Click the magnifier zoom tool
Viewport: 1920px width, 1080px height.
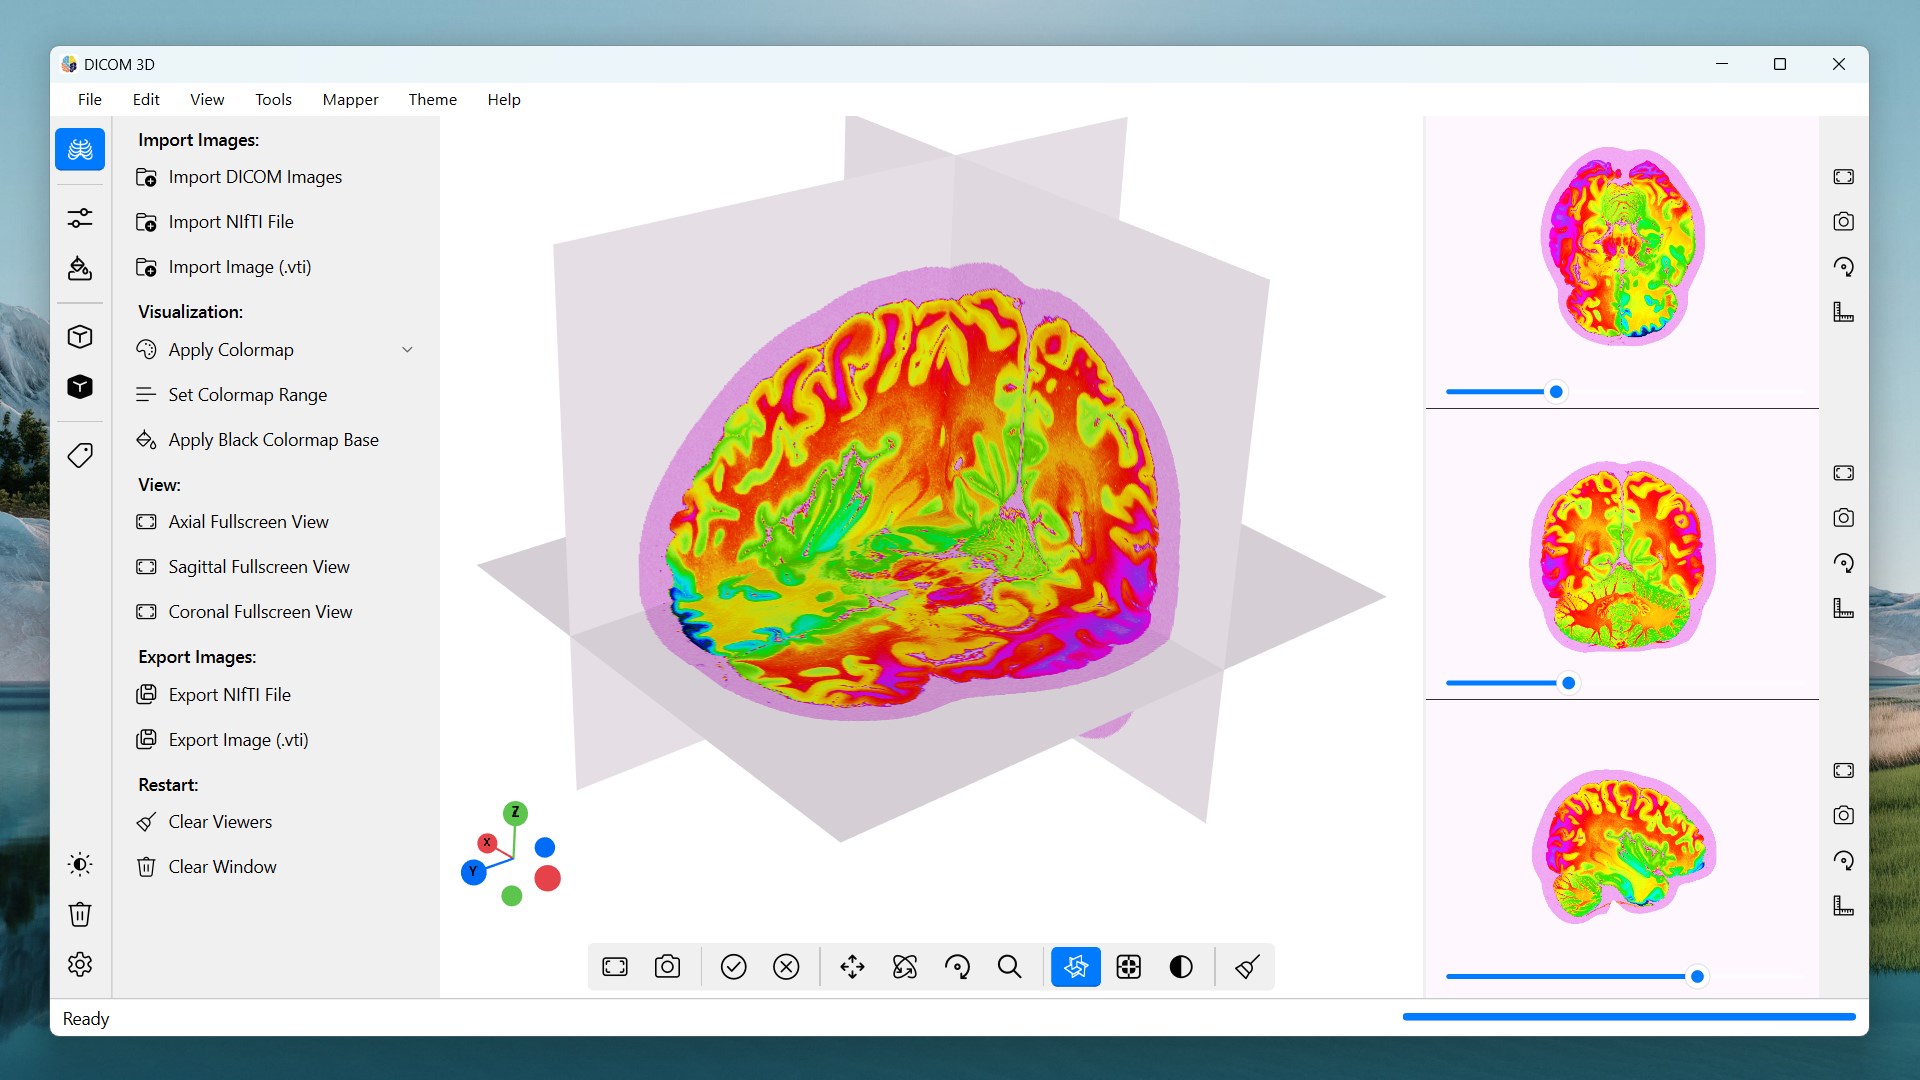coord(1010,967)
